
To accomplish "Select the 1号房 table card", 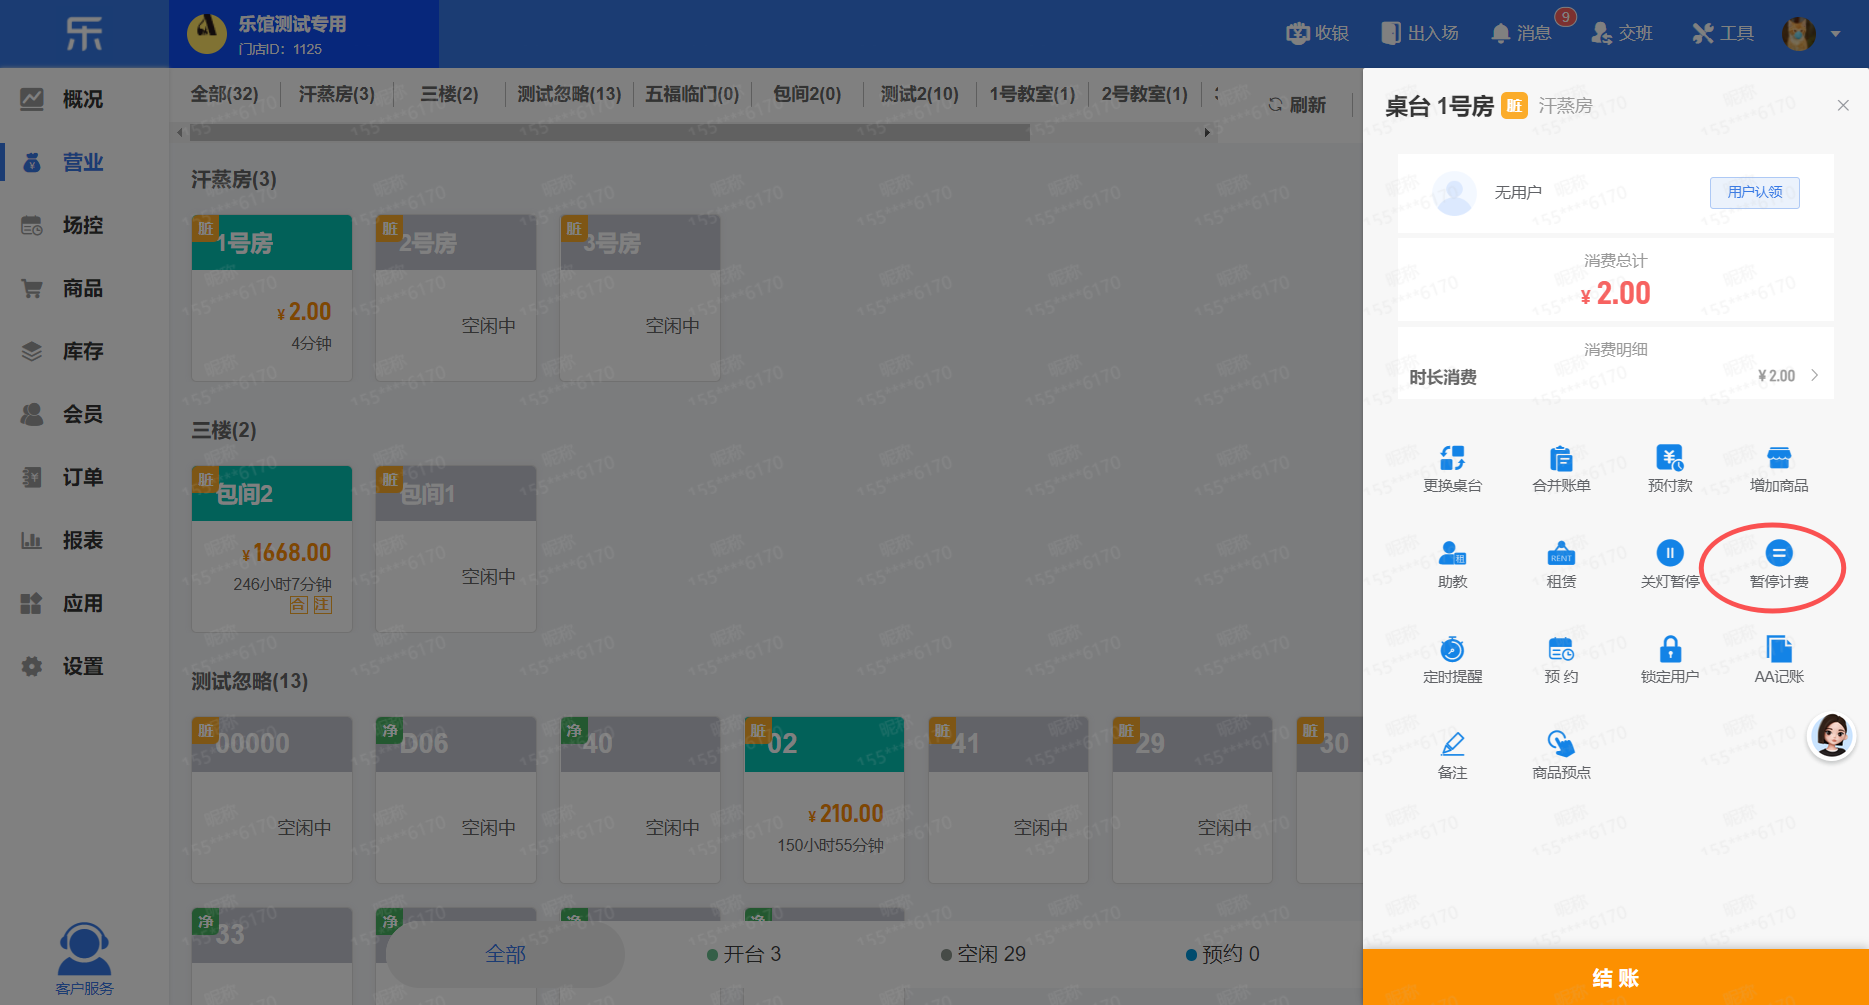I will (272, 297).
